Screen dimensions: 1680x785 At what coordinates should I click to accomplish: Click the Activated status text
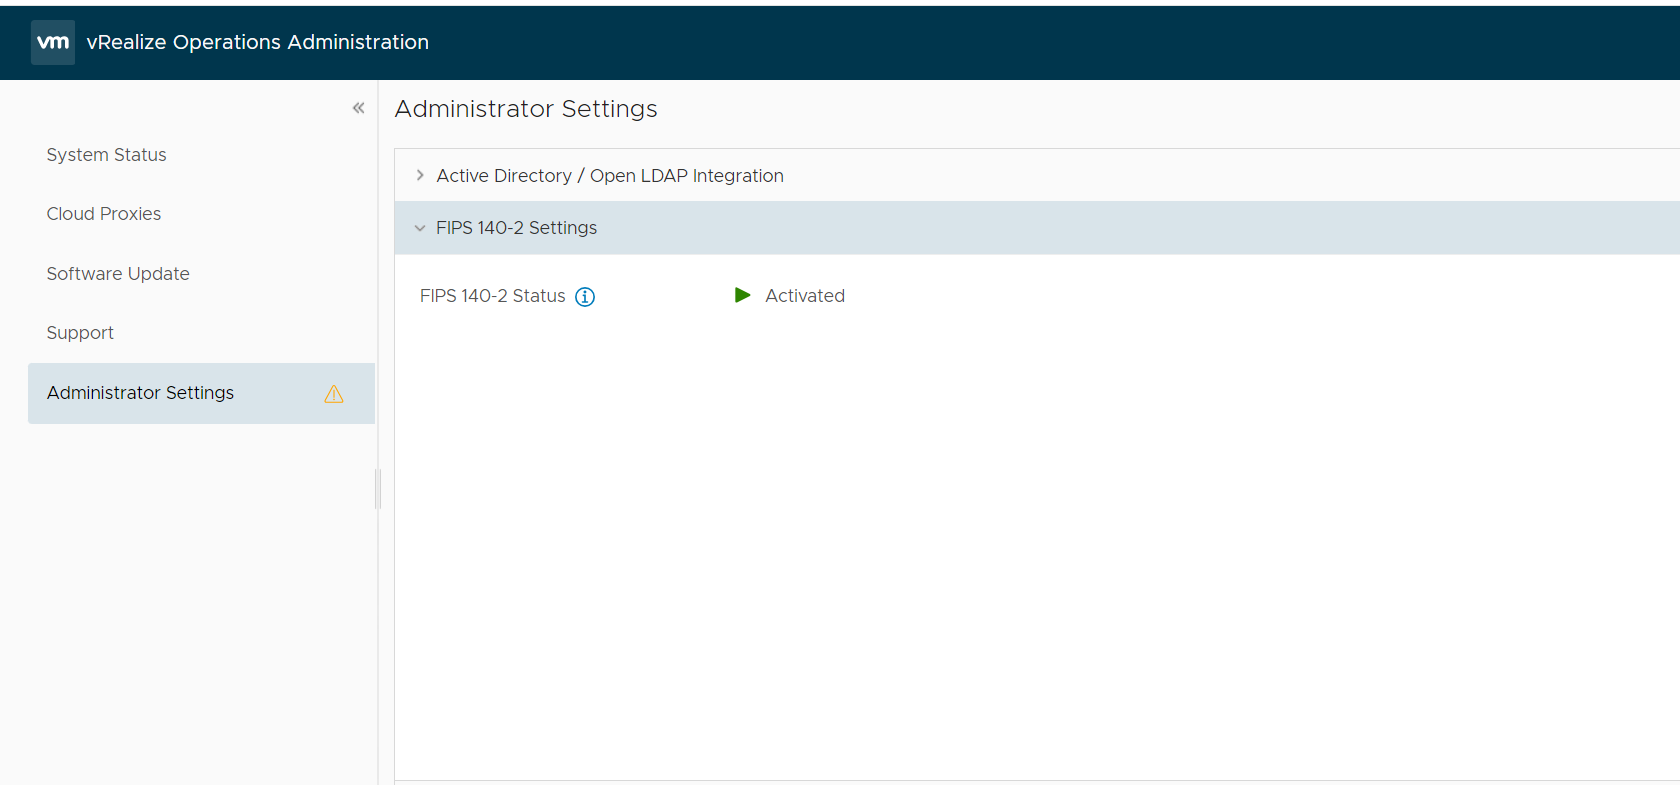(805, 296)
